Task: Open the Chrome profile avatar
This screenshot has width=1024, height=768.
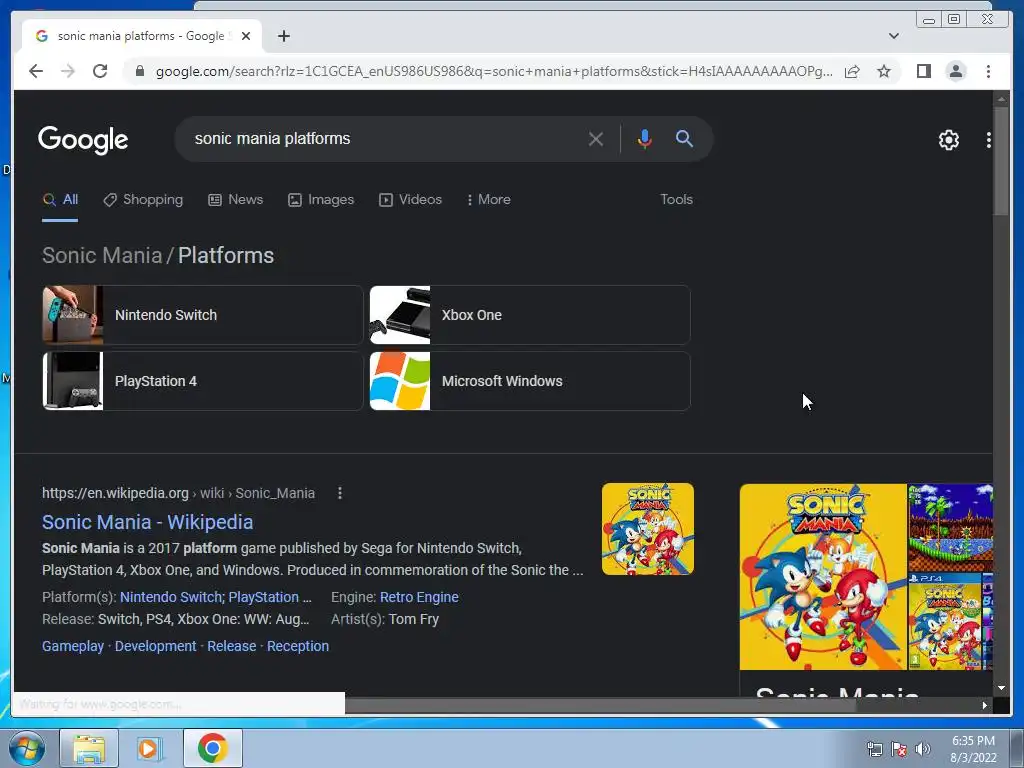Action: click(955, 71)
